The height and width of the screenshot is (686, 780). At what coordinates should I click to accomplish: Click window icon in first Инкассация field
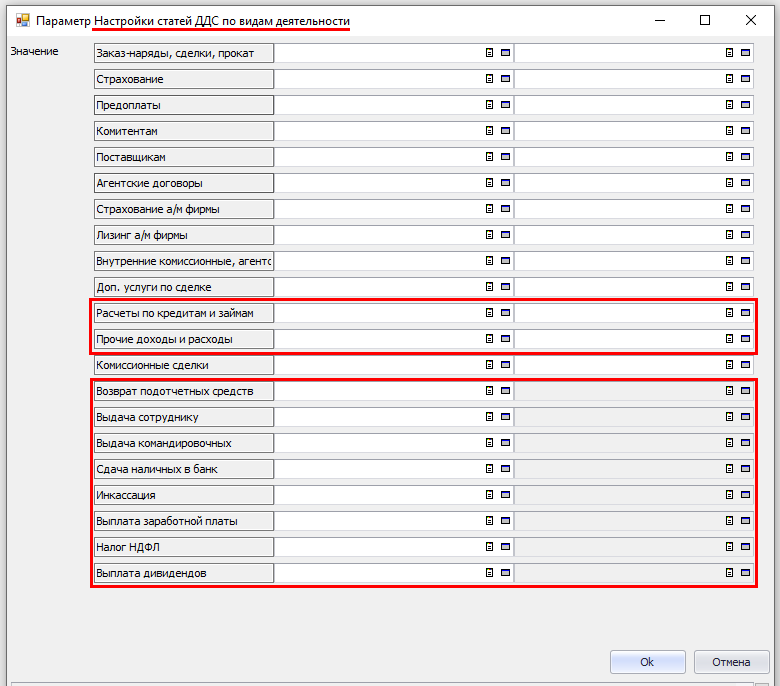[x=505, y=495]
